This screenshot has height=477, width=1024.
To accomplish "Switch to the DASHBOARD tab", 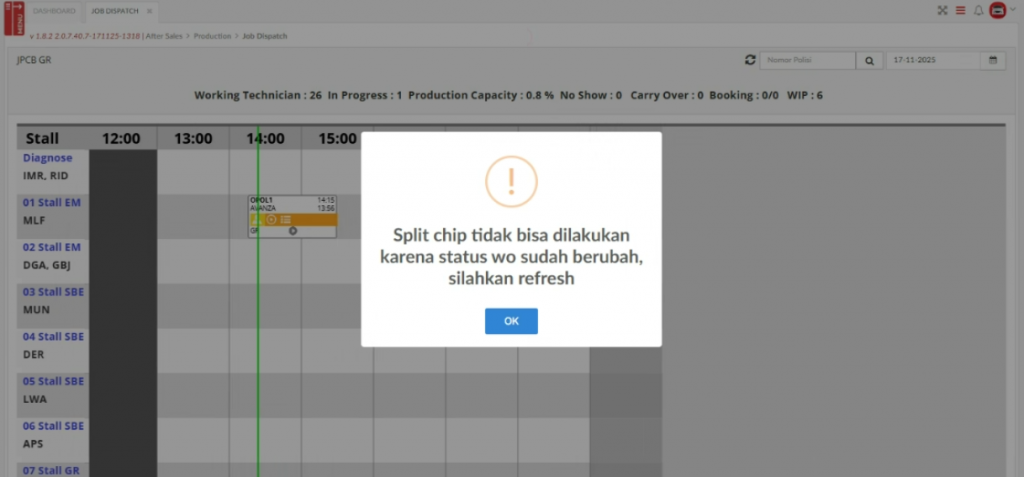I will click(54, 11).
